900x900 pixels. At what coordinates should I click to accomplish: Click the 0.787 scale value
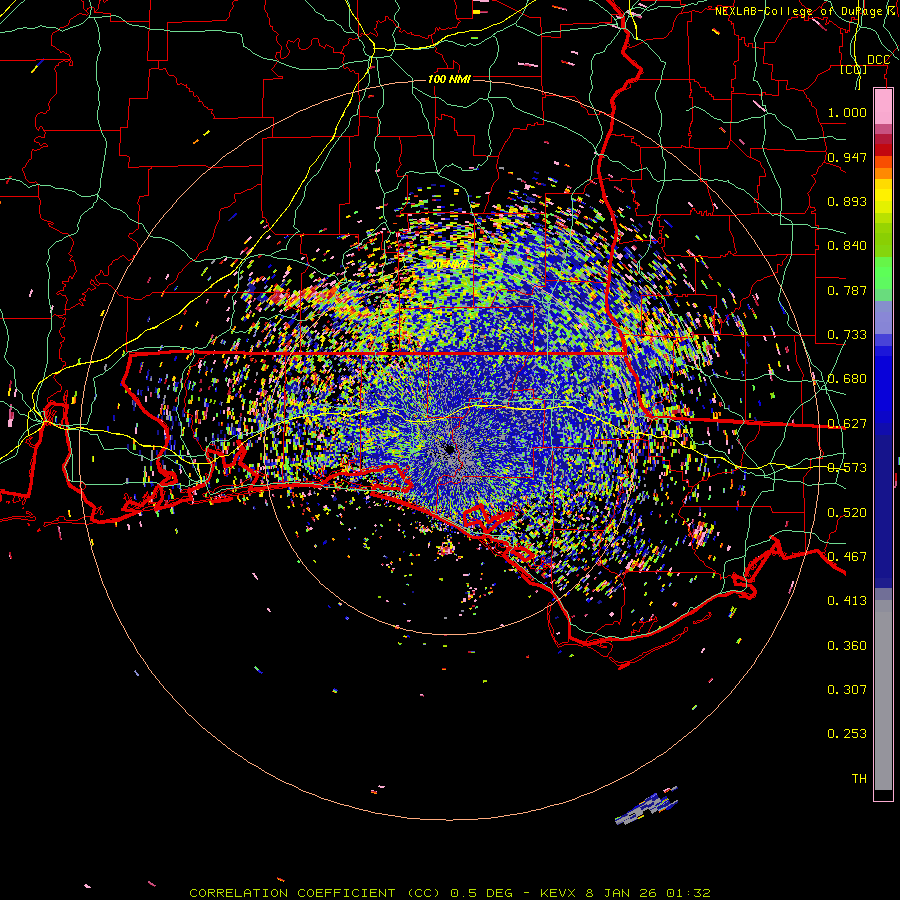click(x=847, y=290)
